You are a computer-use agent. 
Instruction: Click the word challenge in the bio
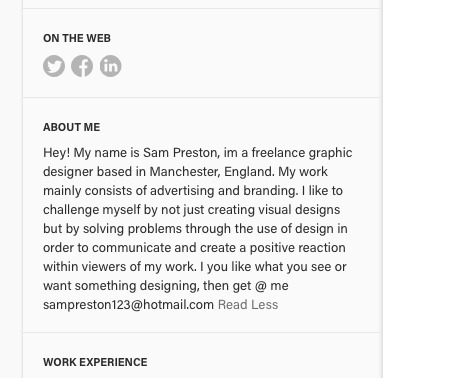[x=71, y=210]
